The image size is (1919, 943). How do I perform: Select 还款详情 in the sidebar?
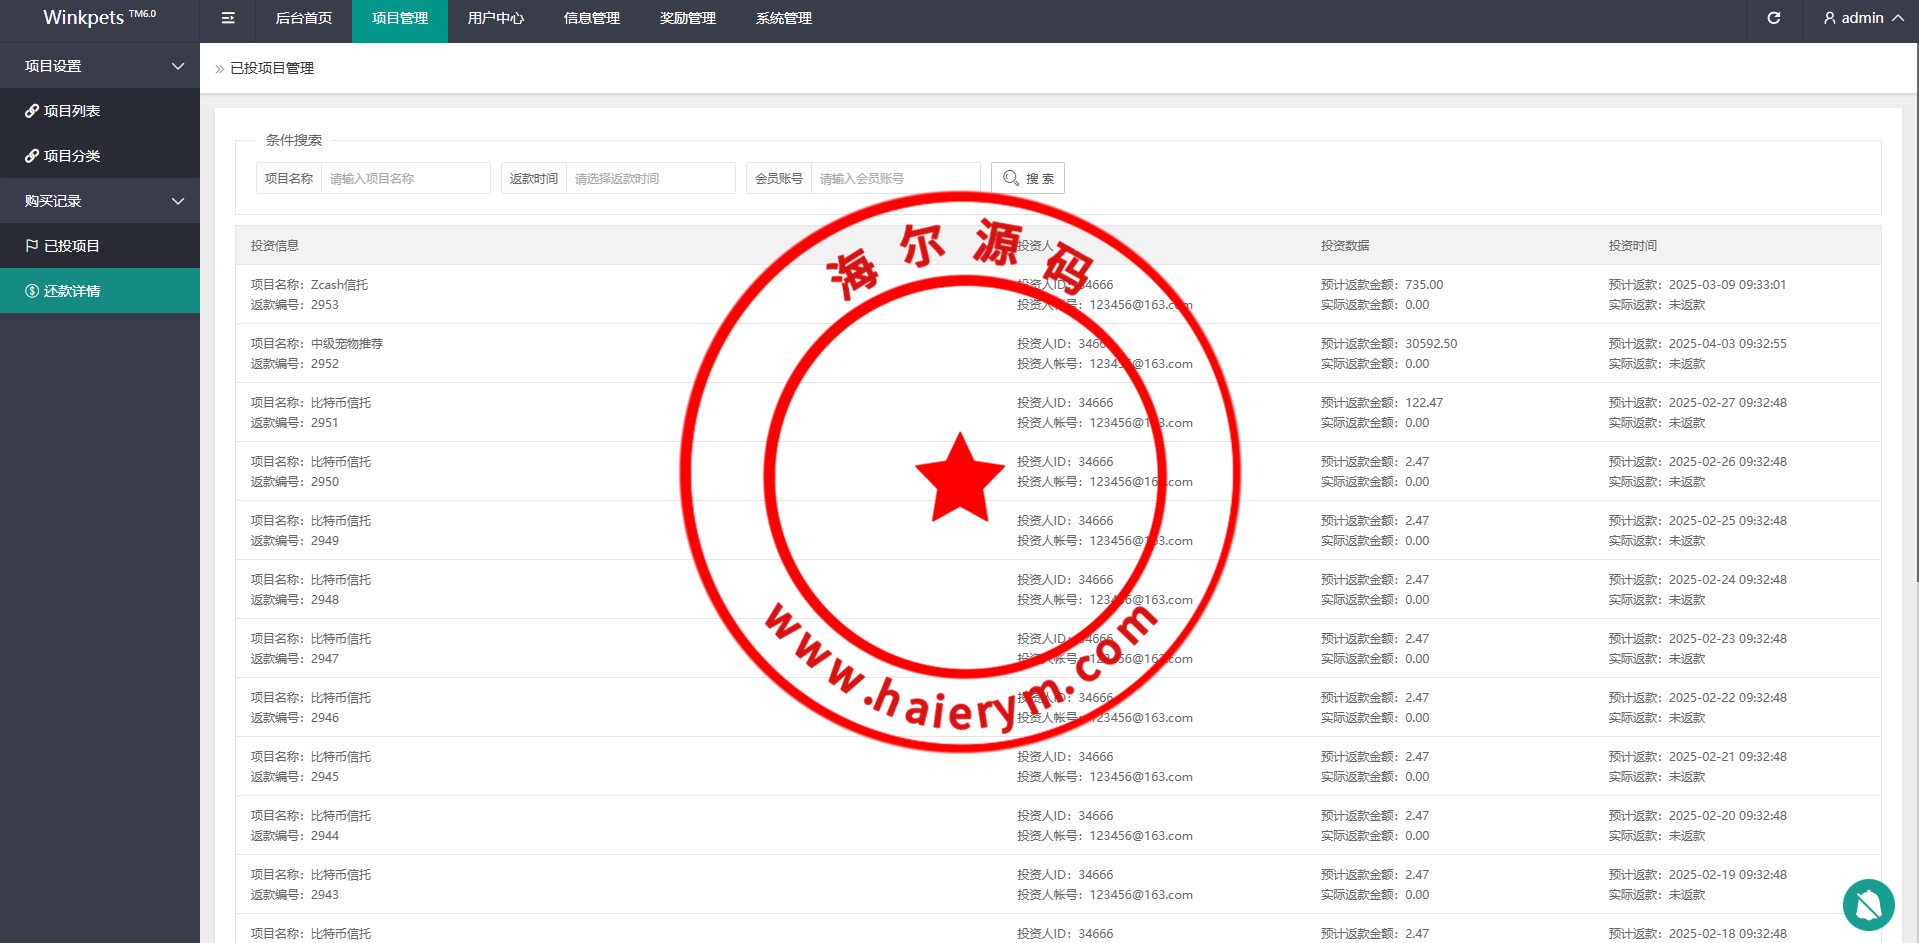[x=72, y=291]
